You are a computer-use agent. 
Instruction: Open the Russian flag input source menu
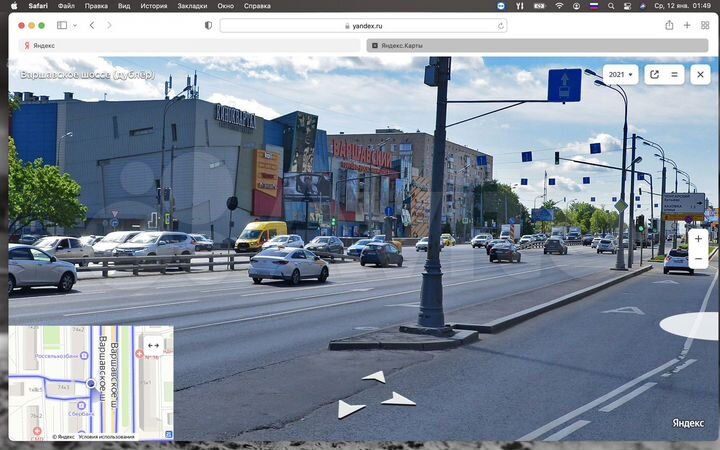click(x=594, y=6)
